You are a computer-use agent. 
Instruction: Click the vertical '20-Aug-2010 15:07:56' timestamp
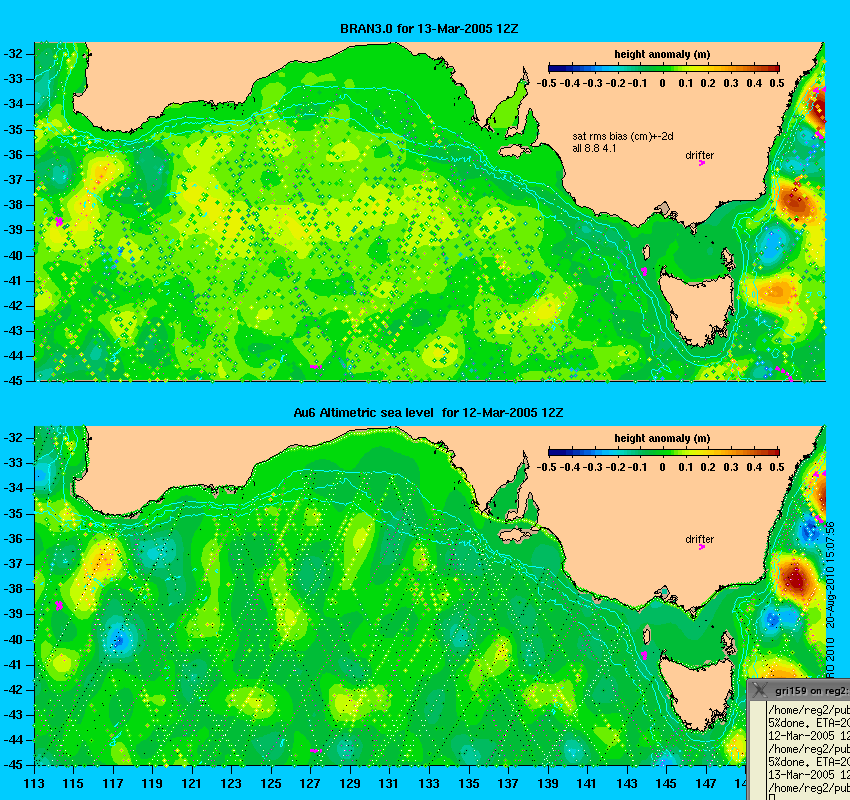[830, 575]
